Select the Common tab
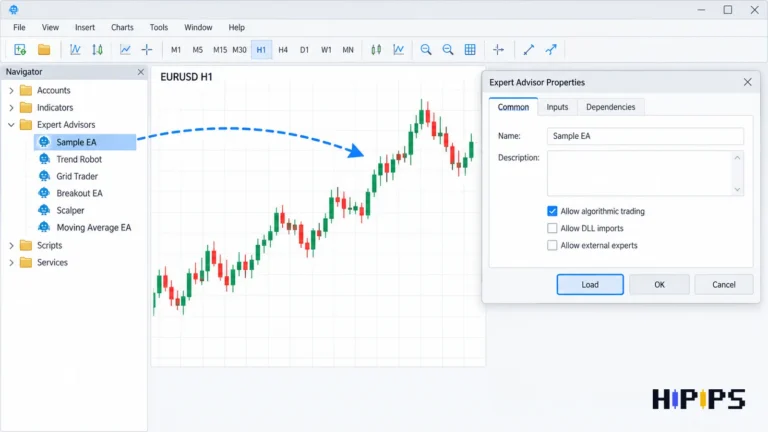The height and width of the screenshot is (432, 768). coord(513,107)
